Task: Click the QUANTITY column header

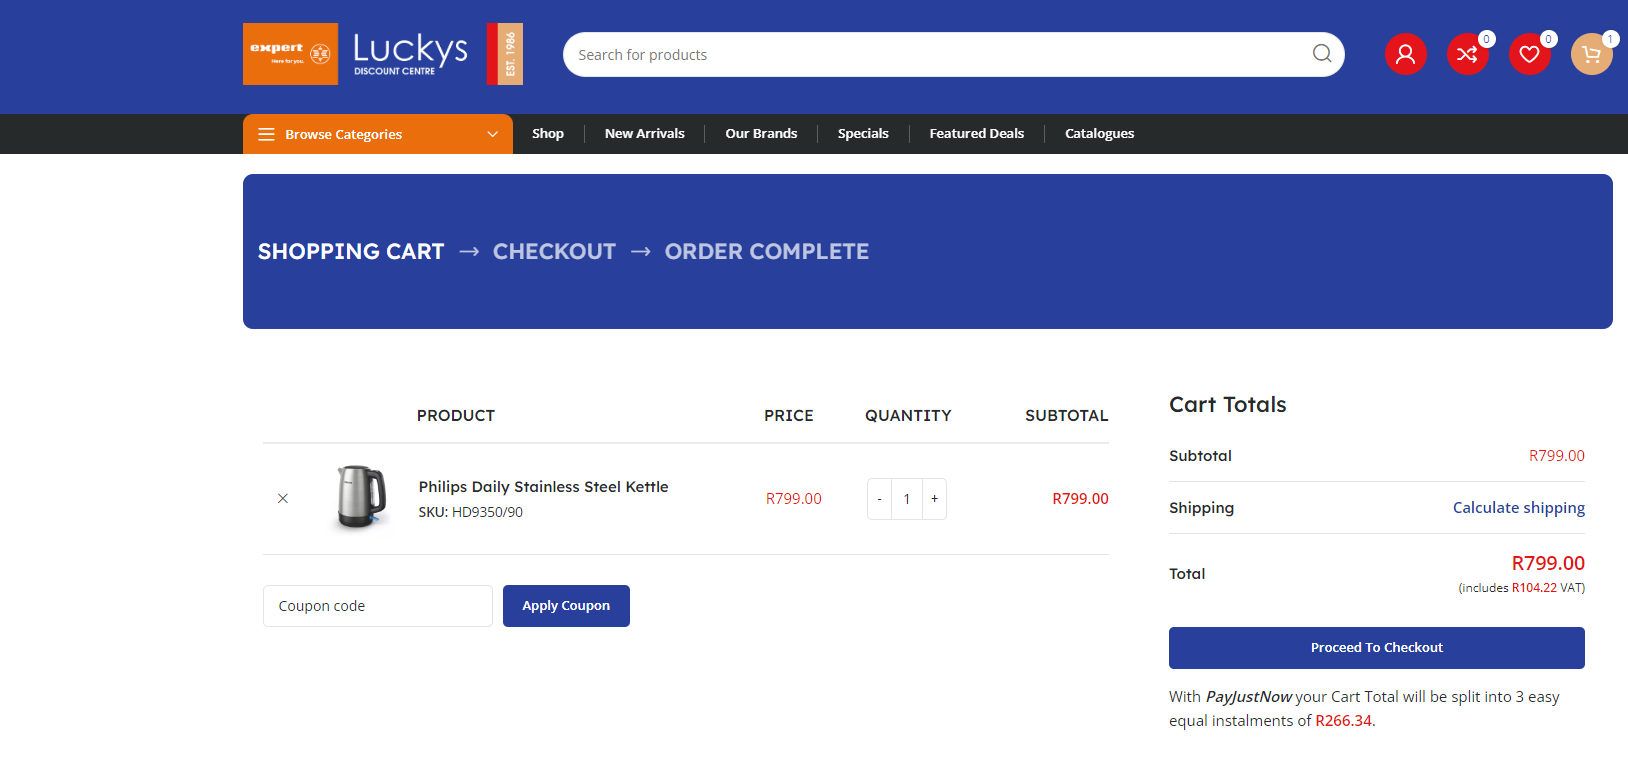Action: [x=908, y=416]
